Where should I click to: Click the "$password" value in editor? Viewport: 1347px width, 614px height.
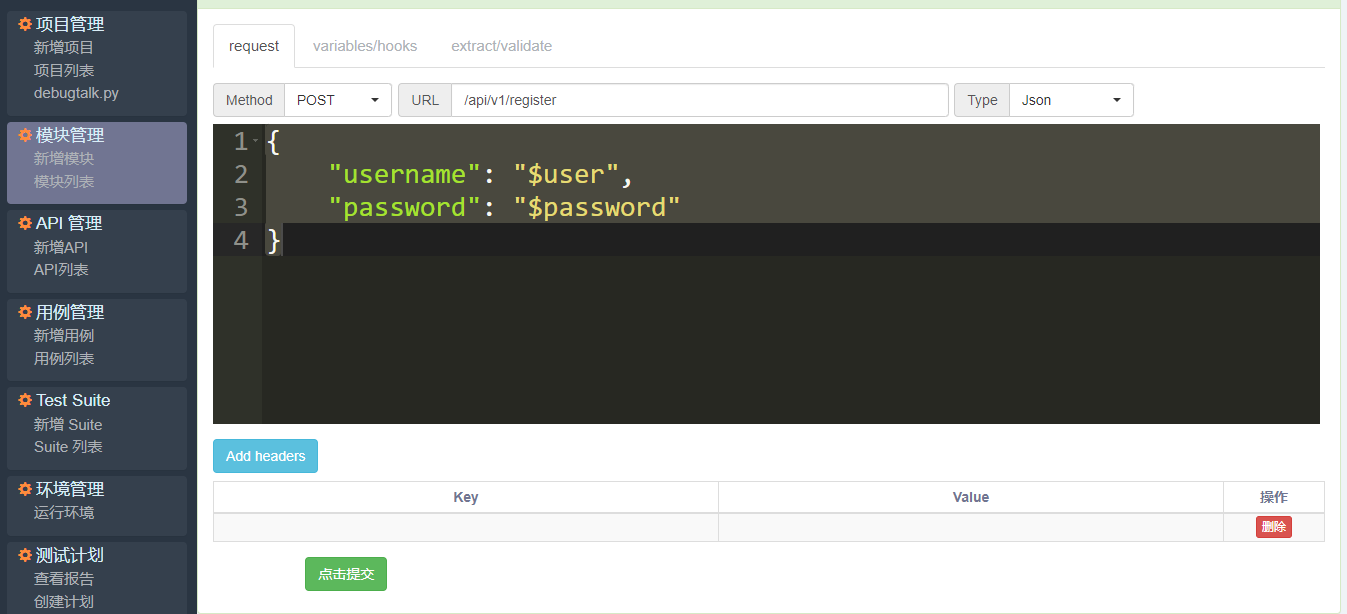[597, 208]
